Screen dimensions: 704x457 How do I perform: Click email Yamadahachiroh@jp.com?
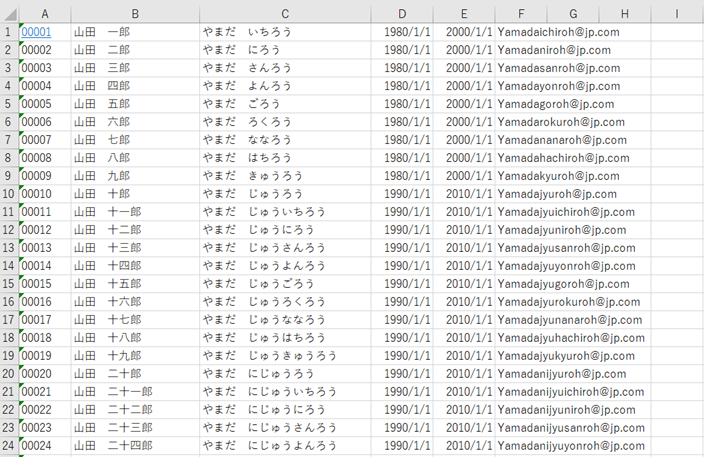563,158
